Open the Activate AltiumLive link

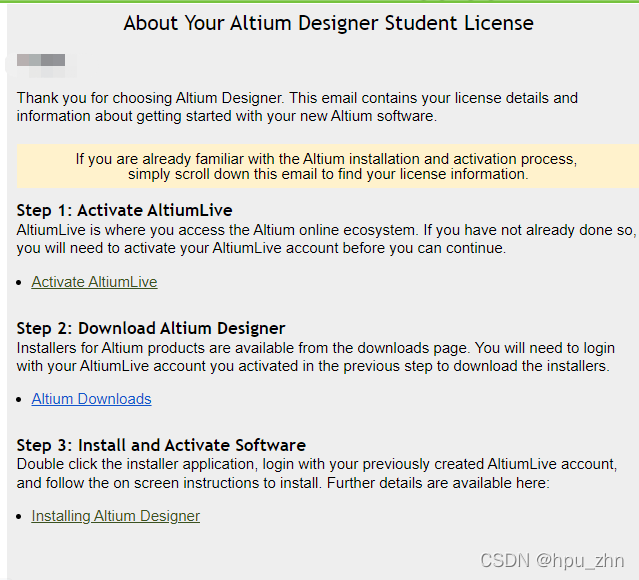94,282
